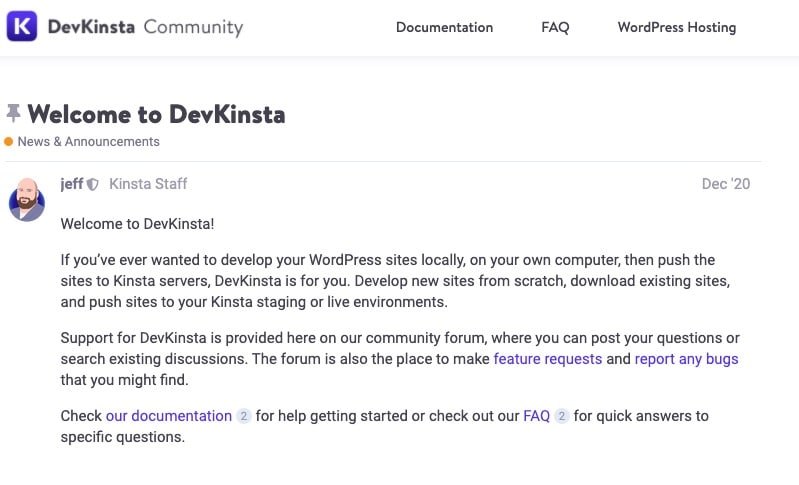Viewport: 799px width, 485px height.
Task: Go to WordPress Hosting in top navigation
Action: coord(677,27)
